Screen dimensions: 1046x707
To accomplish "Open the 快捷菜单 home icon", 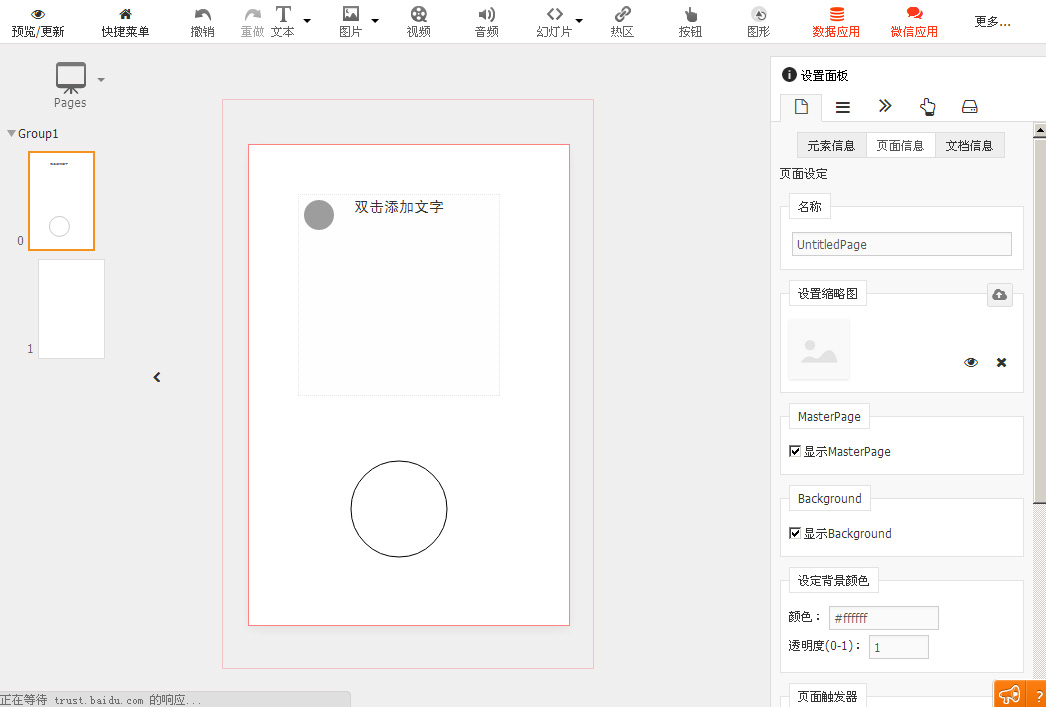I will click(125, 14).
